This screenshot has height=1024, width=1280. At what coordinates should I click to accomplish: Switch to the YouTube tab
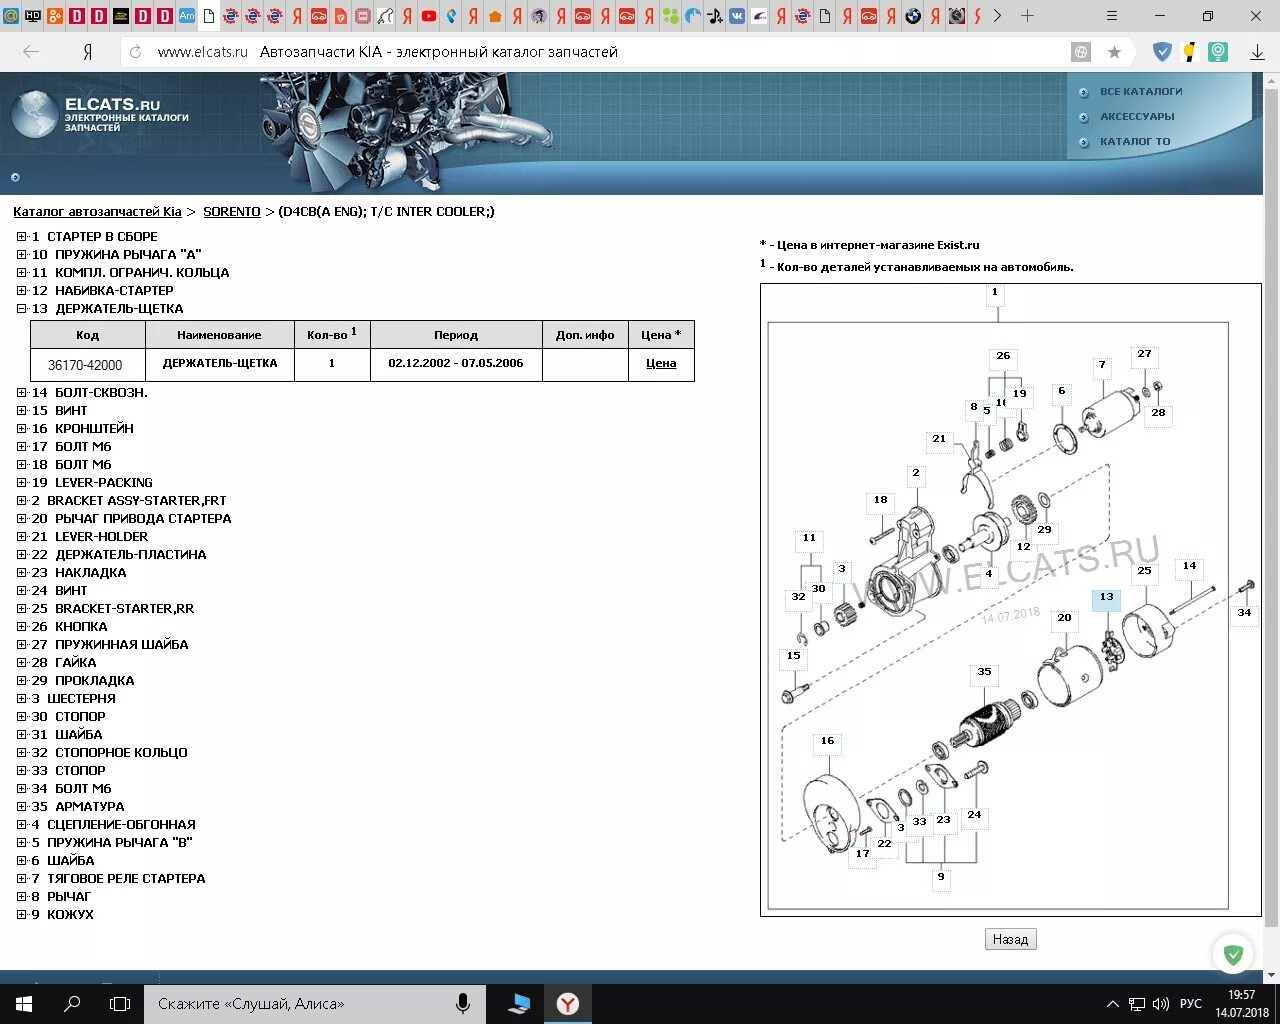point(429,16)
